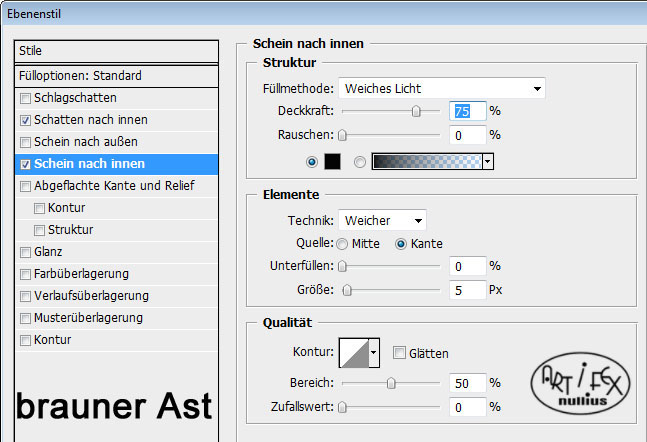Image resolution: width=647 pixels, height=442 pixels.
Task: Select the solid color radio button
Action: 312,162
